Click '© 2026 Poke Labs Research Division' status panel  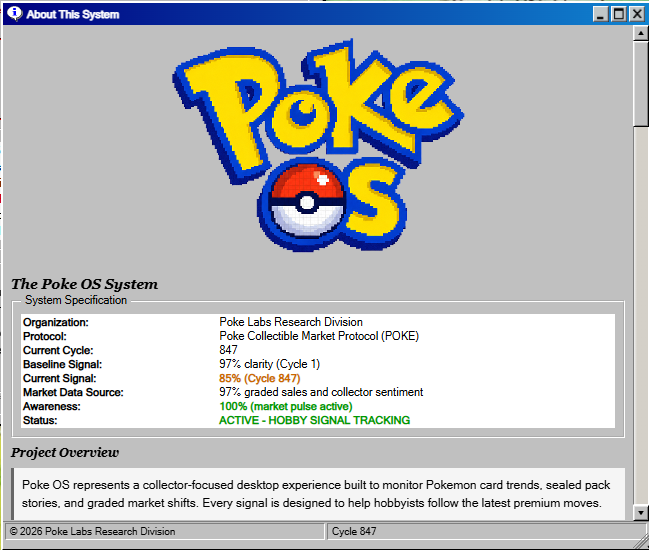[164, 531]
